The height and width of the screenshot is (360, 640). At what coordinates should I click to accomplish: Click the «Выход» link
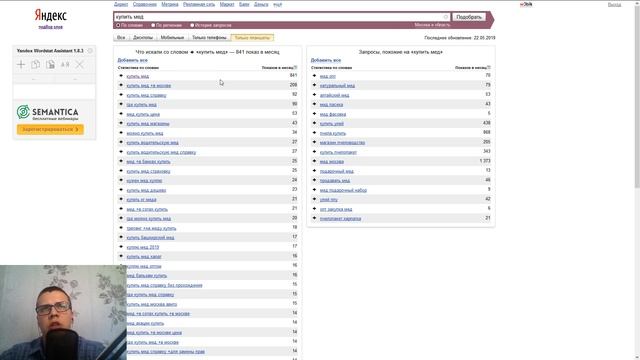tap(614, 4)
